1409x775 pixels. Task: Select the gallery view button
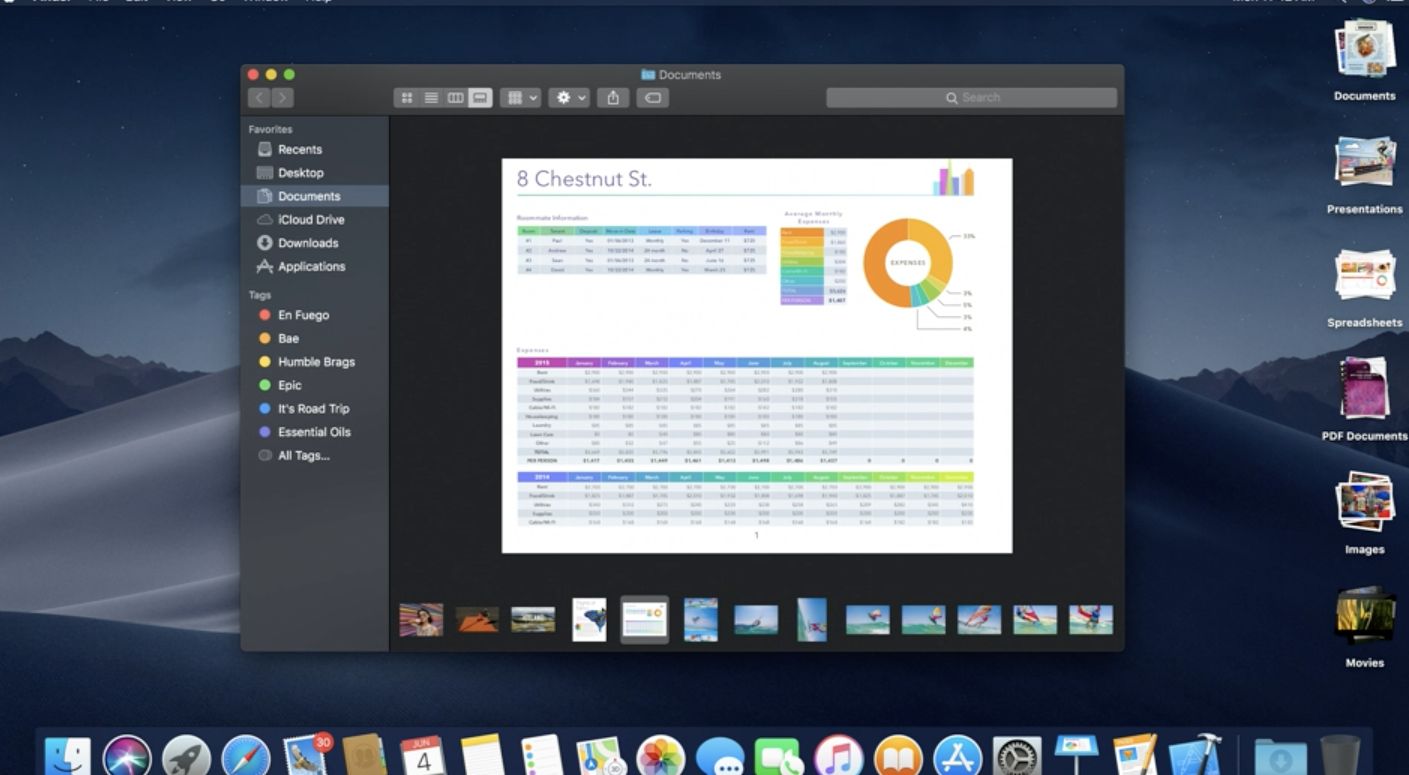tap(480, 98)
